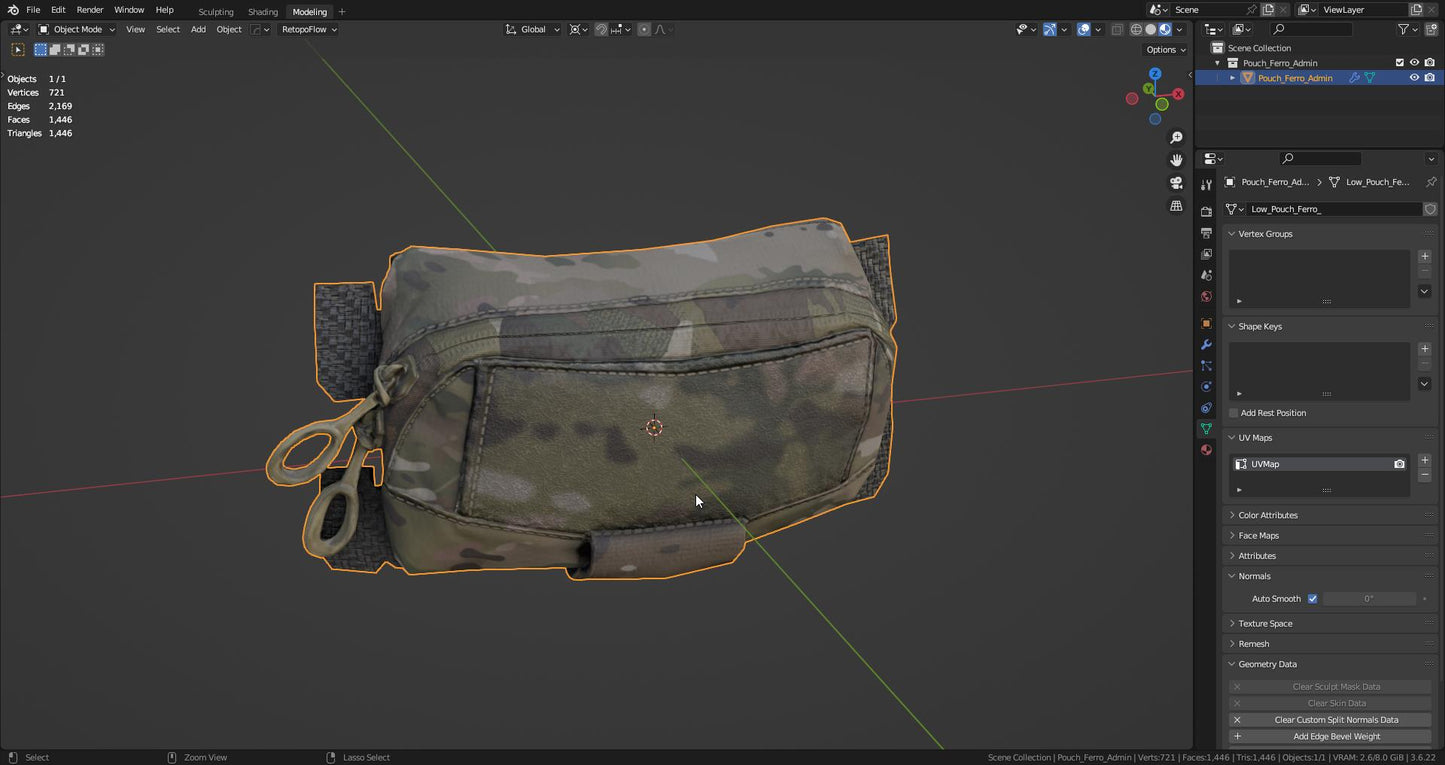Click the pan view hand icon
Image resolution: width=1445 pixels, height=765 pixels.
(1176, 160)
